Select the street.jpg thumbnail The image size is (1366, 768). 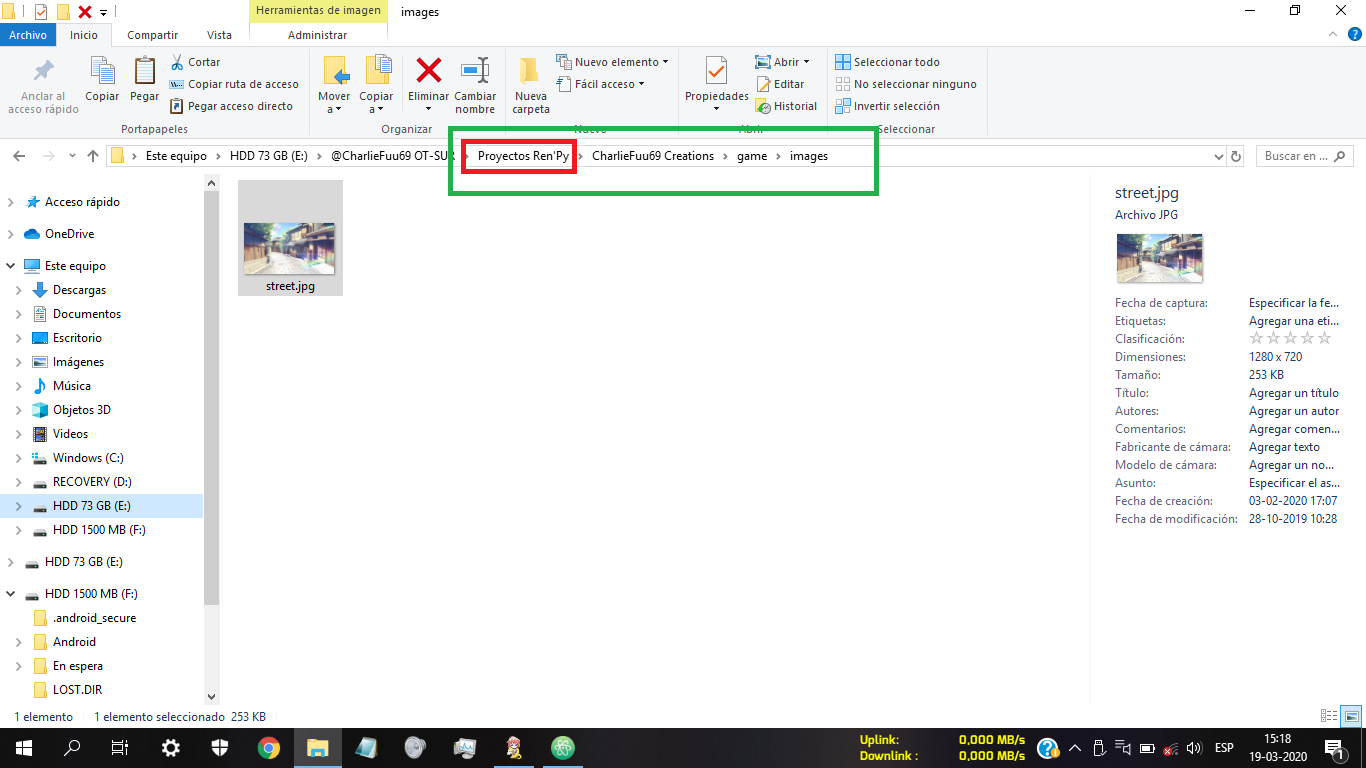(290, 248)
